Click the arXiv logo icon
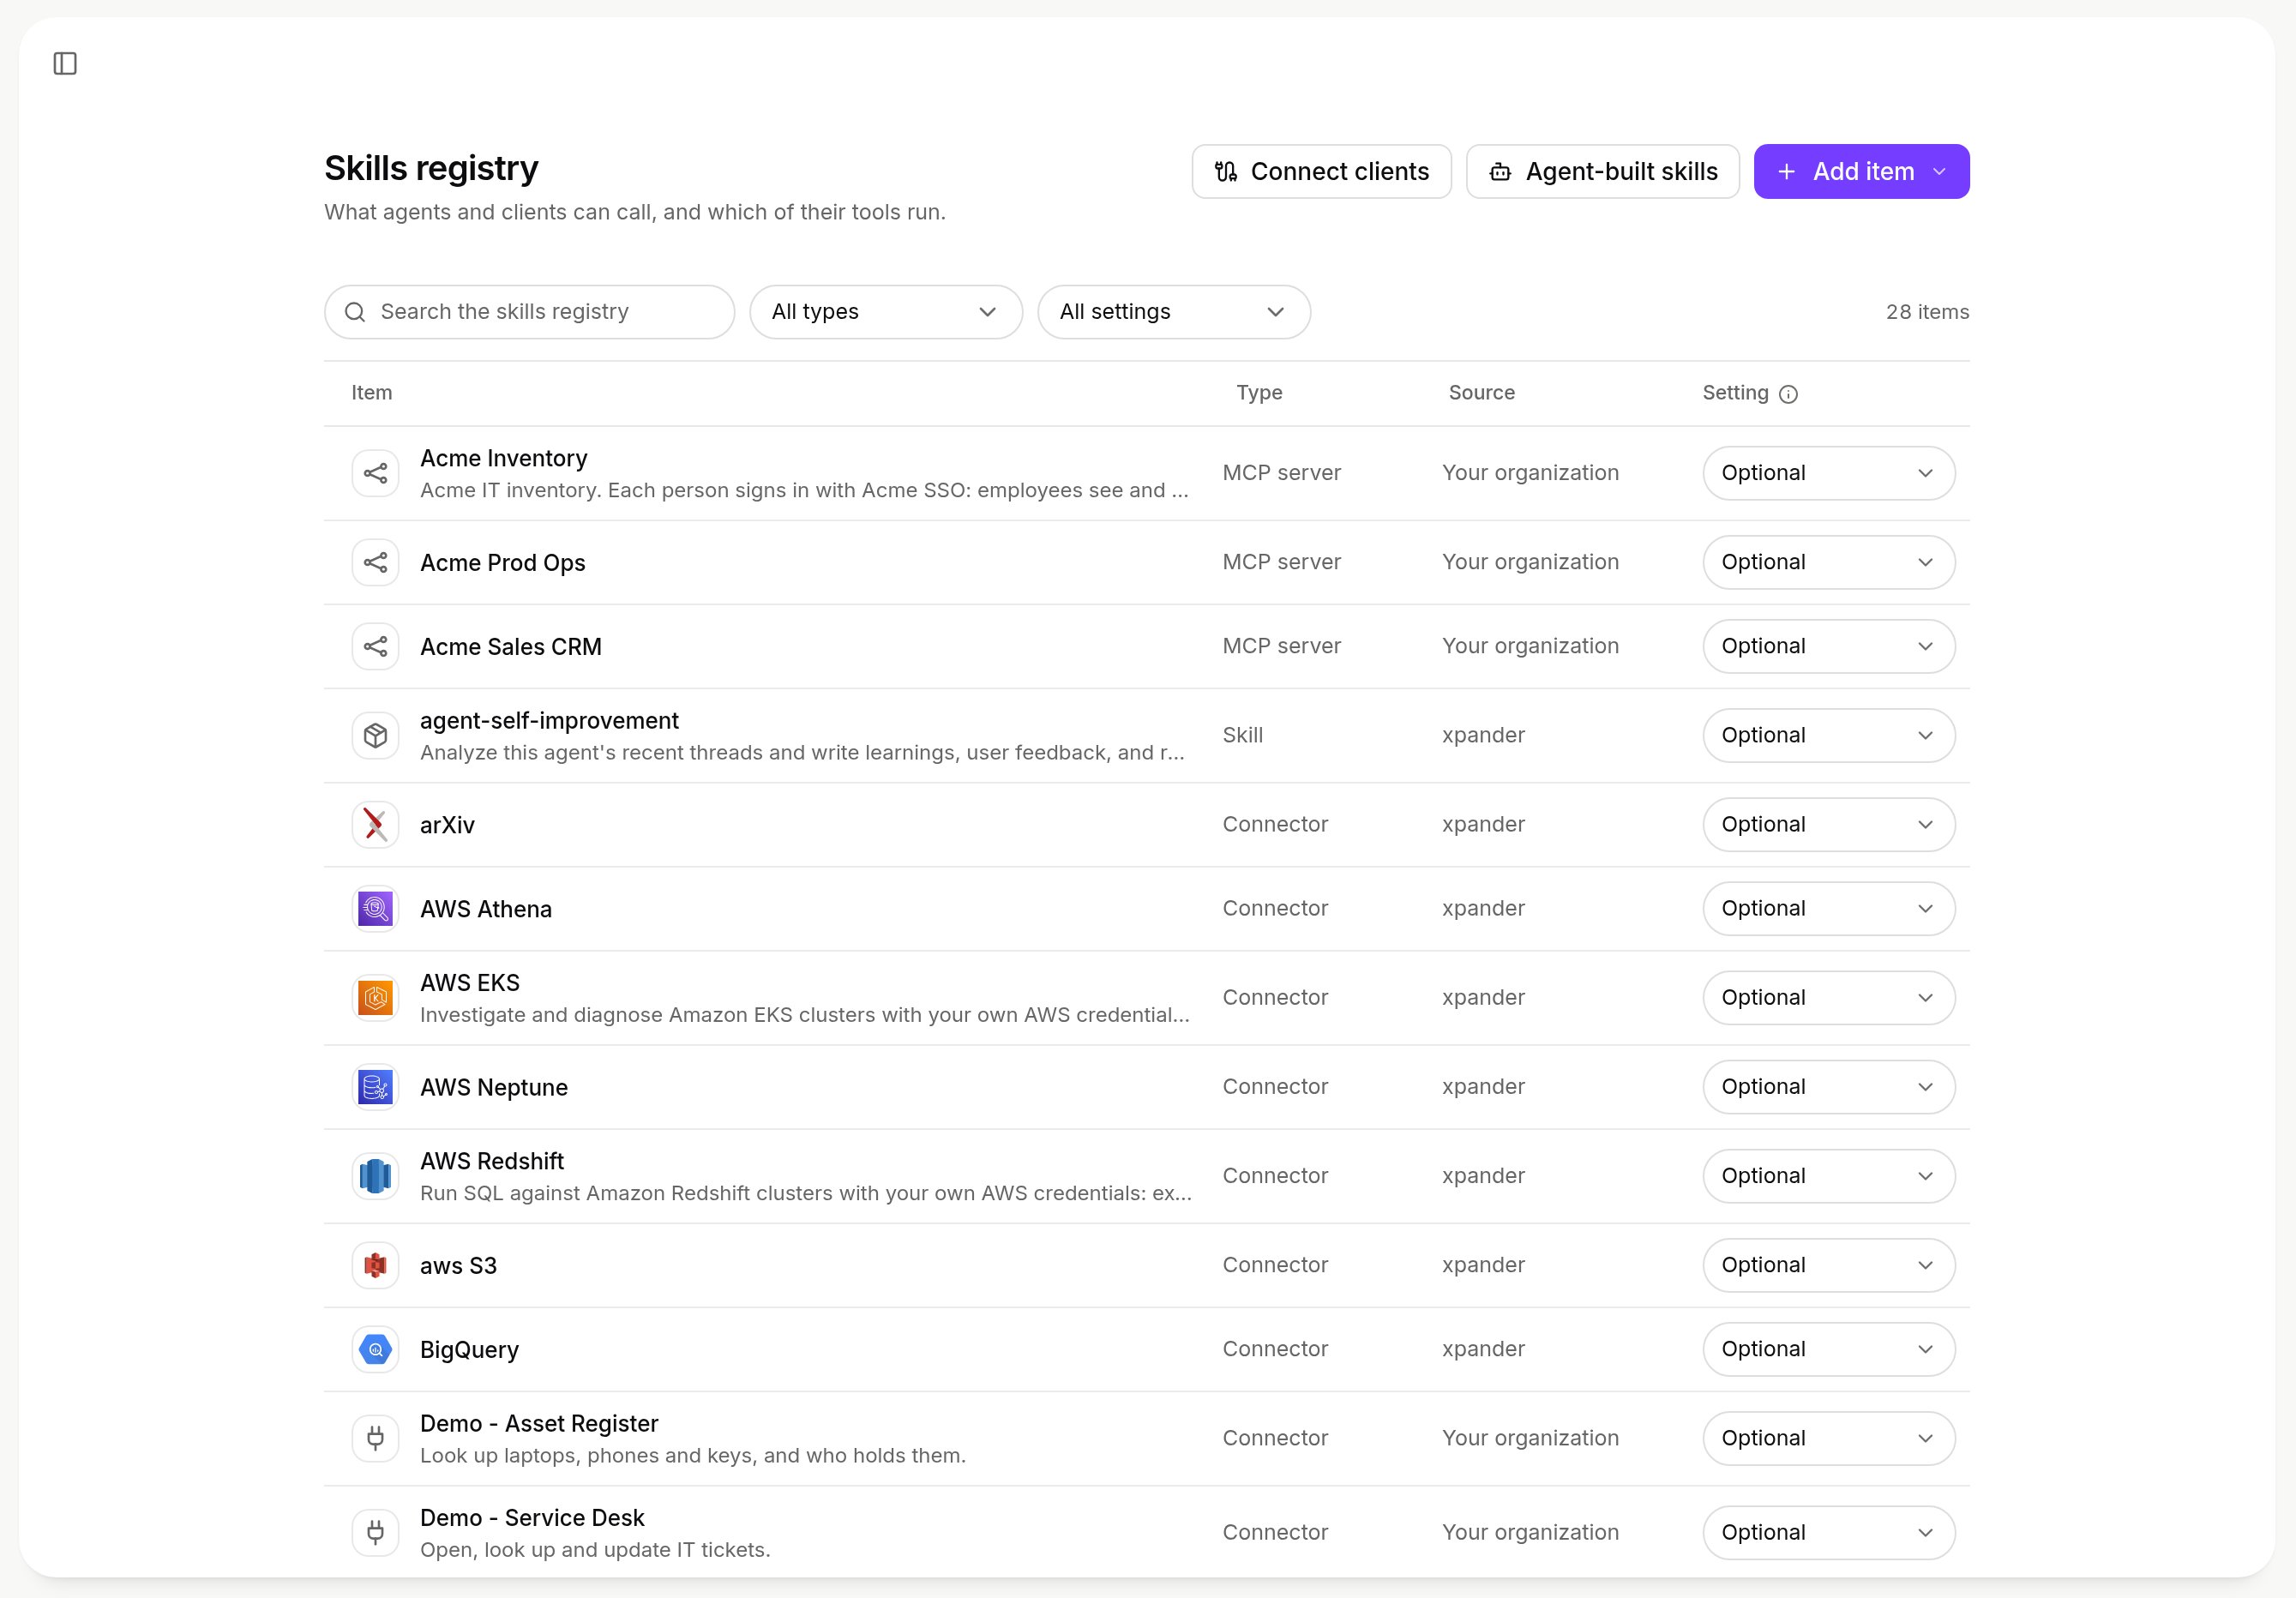This screenshot has height=1598, width=2296. 375,824
